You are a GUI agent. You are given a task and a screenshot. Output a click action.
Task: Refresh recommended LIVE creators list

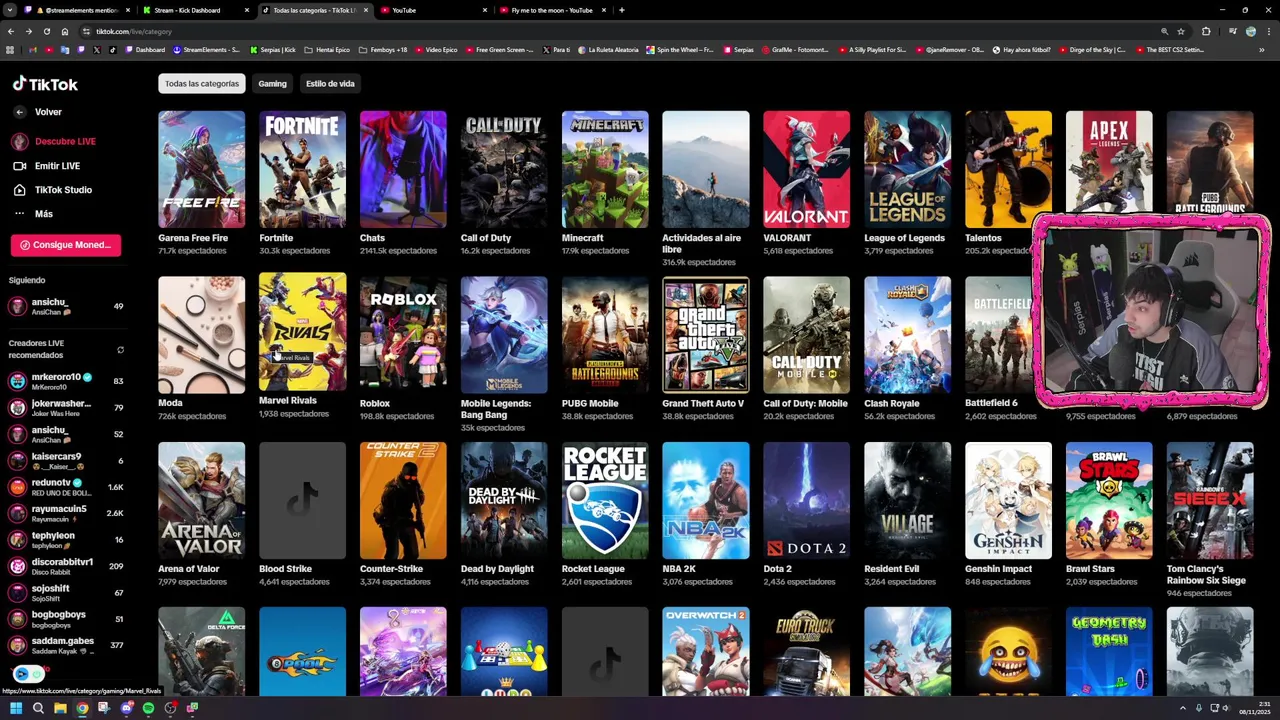click(120, 350)
